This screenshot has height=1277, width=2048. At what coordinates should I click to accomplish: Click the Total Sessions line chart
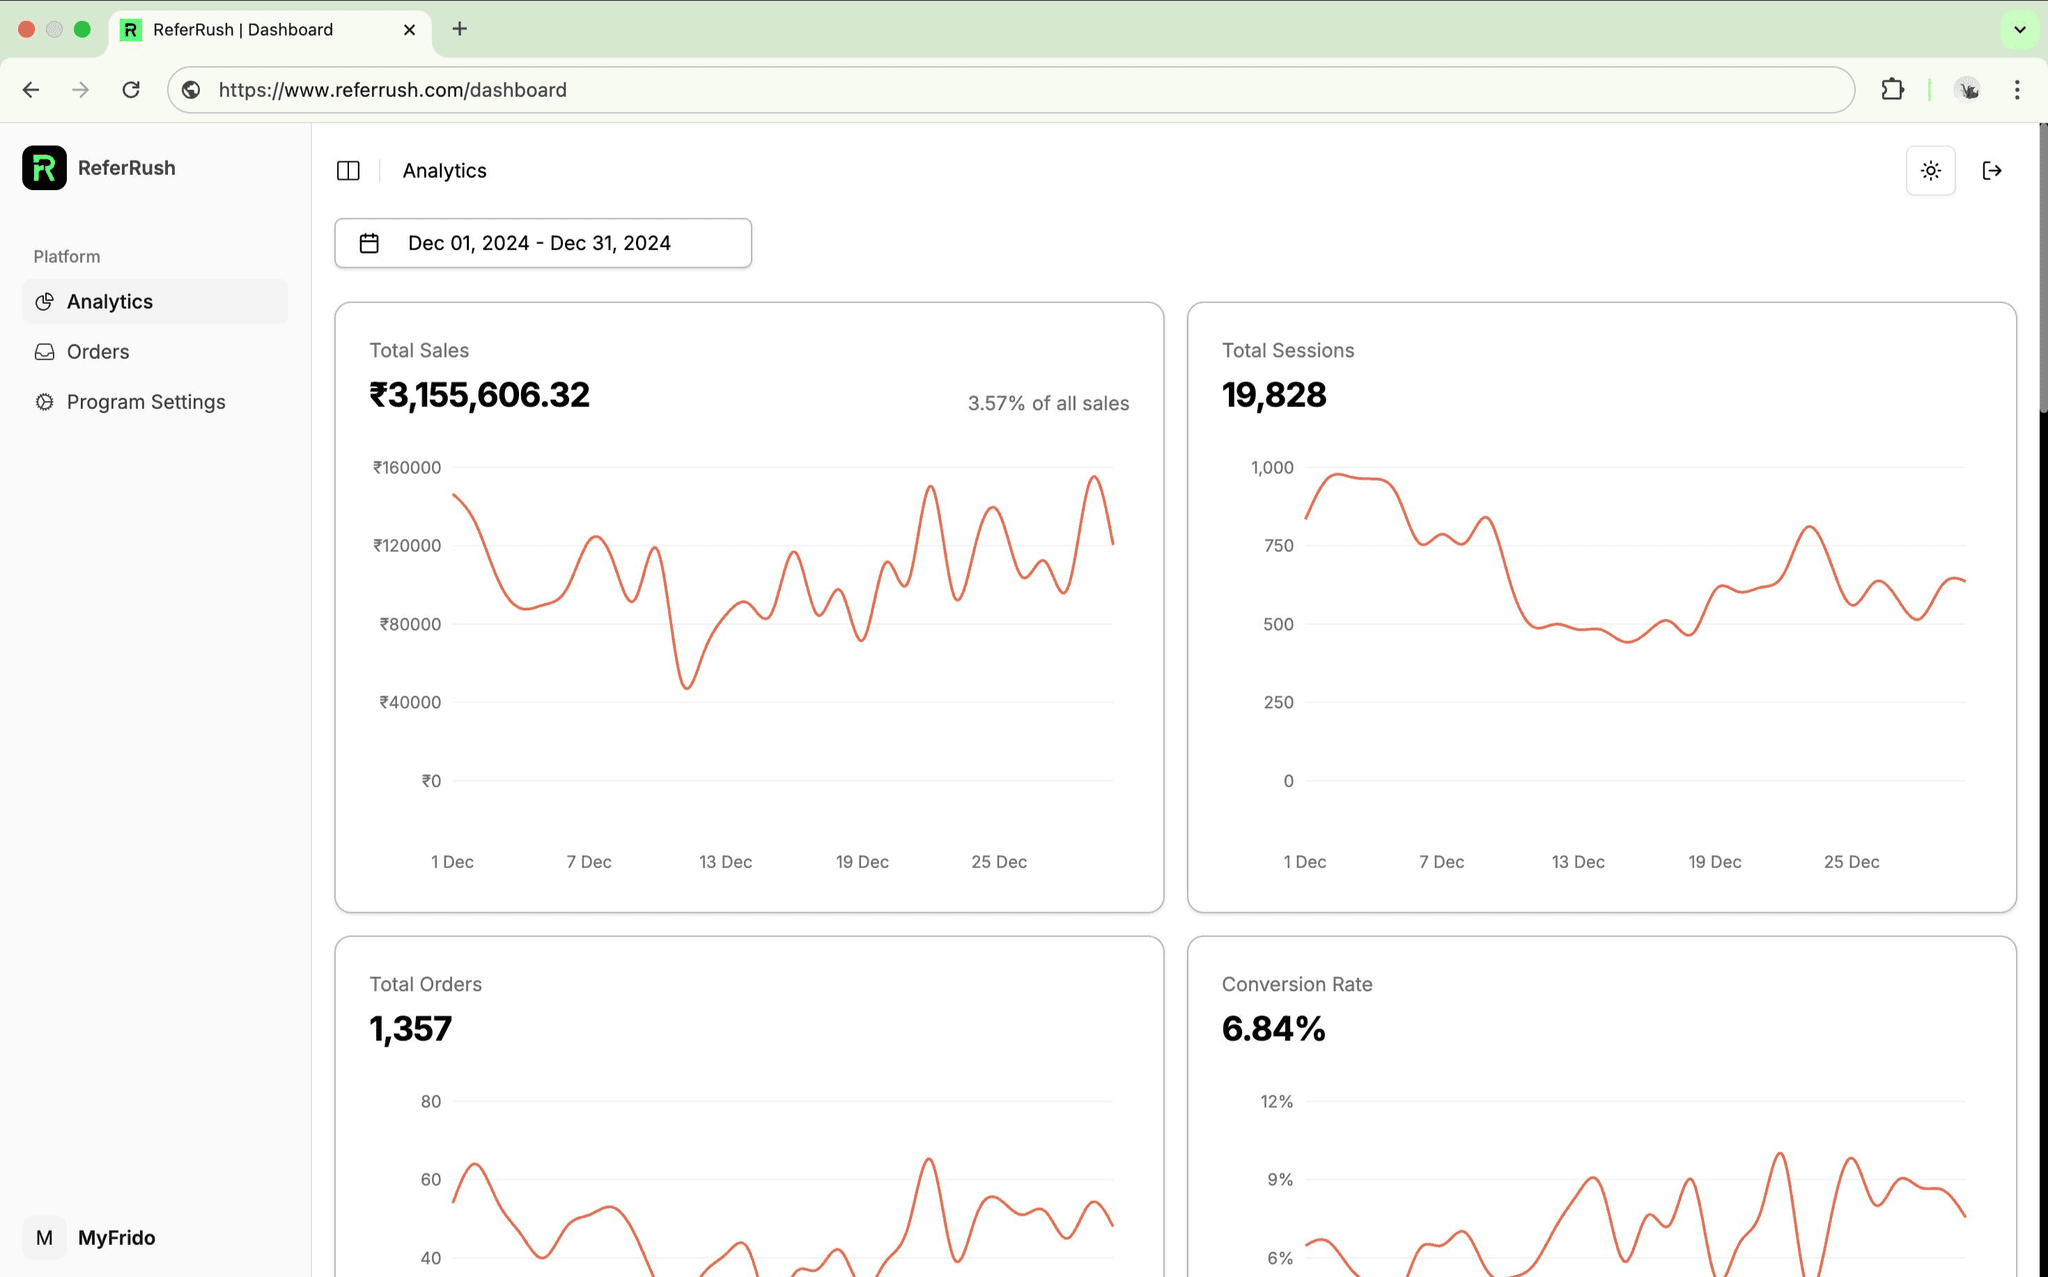(1636, 624)
